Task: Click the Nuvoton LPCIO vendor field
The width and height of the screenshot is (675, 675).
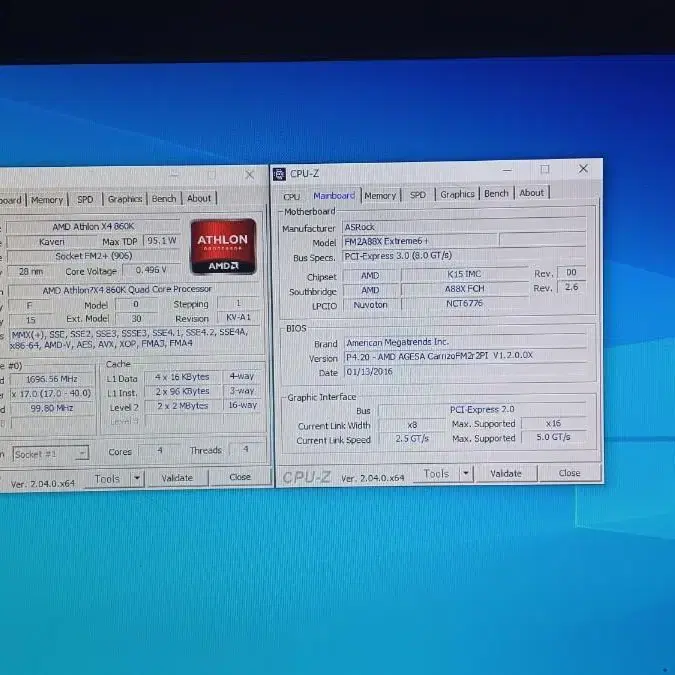Action: pyautogui.click(x=370, y=305)
